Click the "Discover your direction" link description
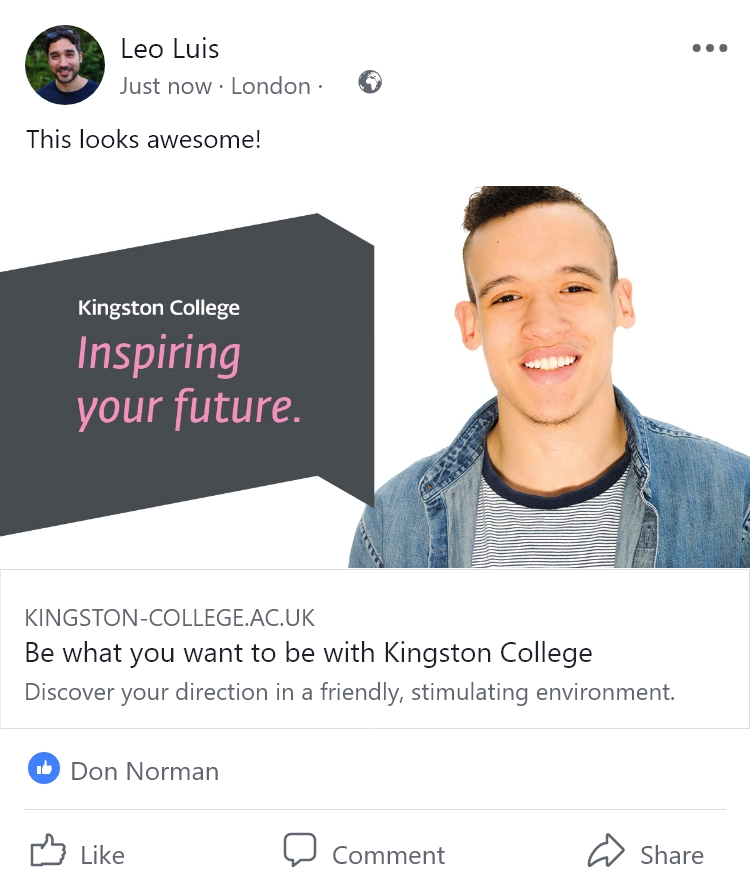Screen dimensions: 750x890 click(349, 692)
